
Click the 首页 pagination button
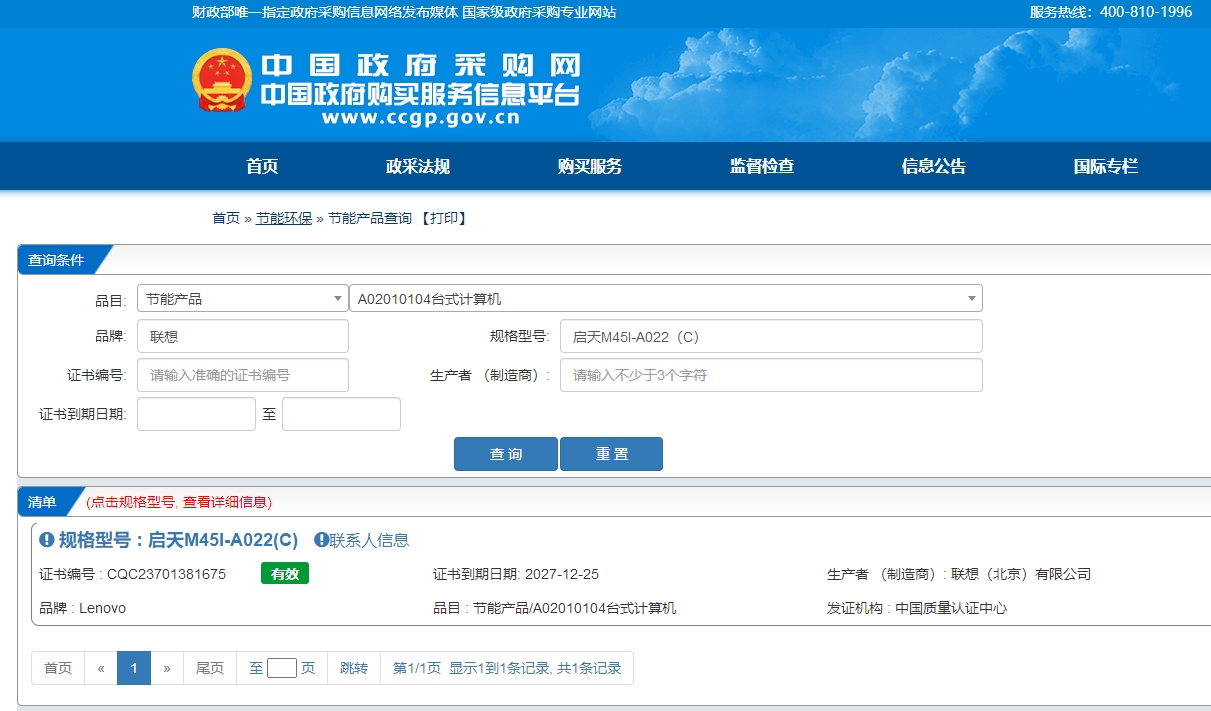(58, 668)
